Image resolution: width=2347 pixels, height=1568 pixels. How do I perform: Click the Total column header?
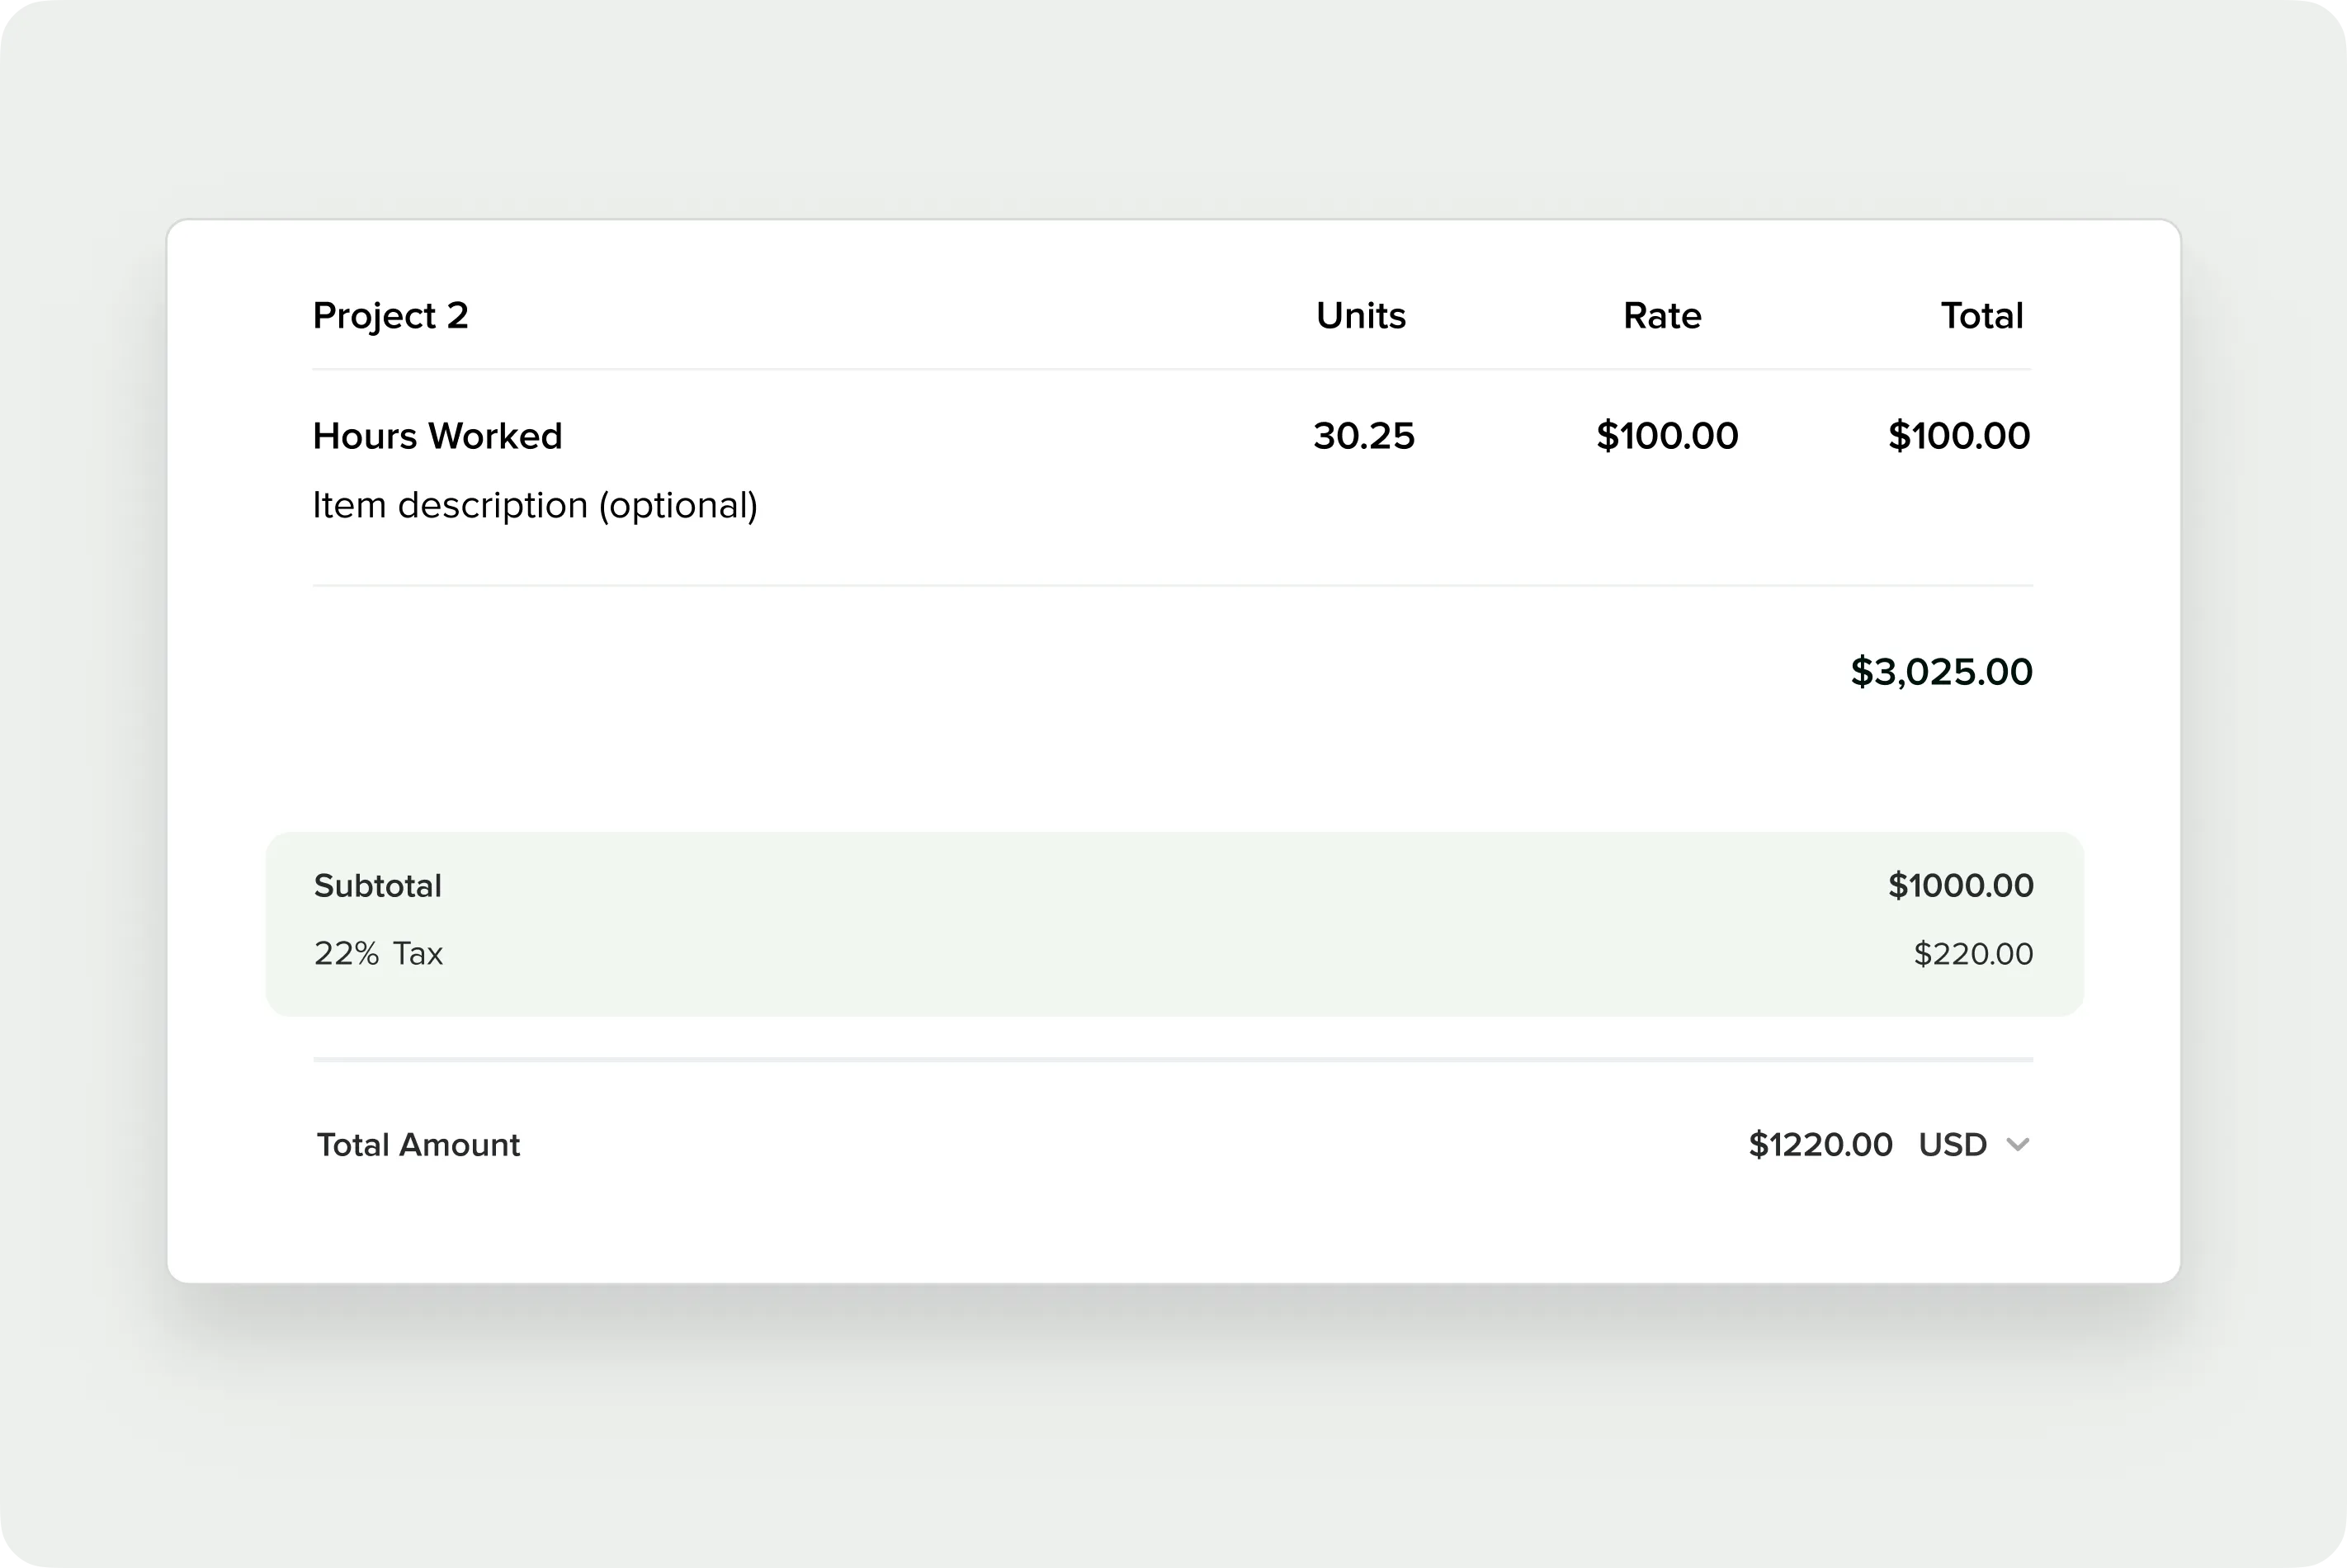click(1981, 315)
